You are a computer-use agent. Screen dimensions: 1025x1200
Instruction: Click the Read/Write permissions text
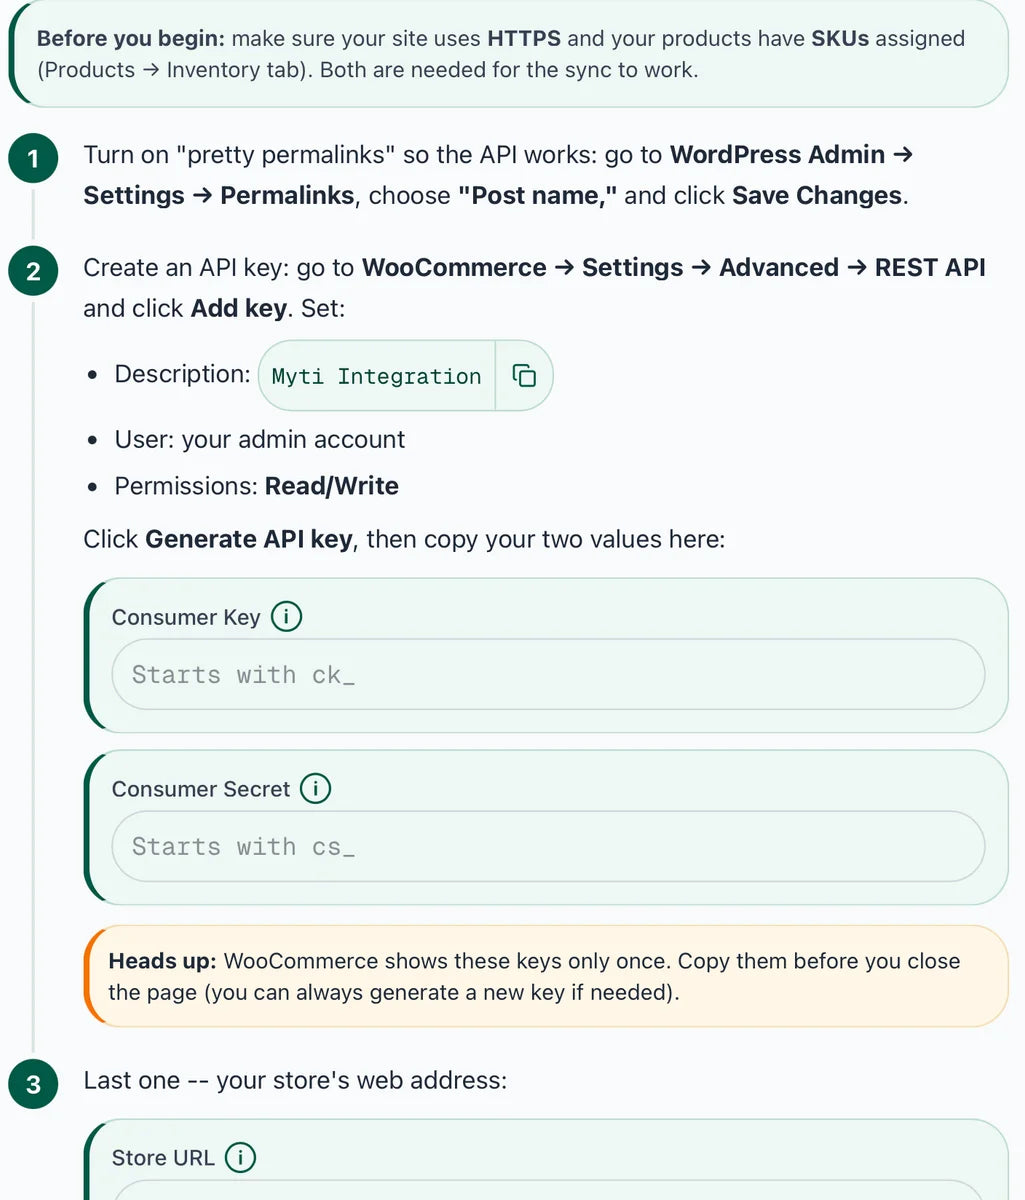(332, 486)
